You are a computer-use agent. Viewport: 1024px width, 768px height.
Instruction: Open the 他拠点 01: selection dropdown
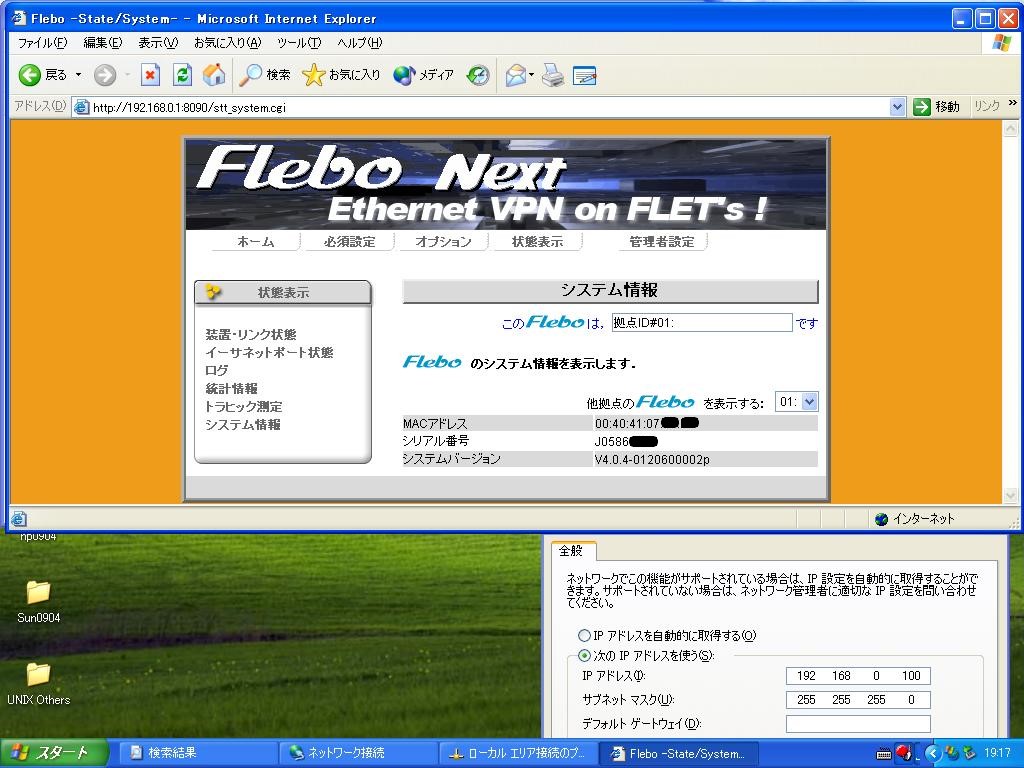point(796,402)
